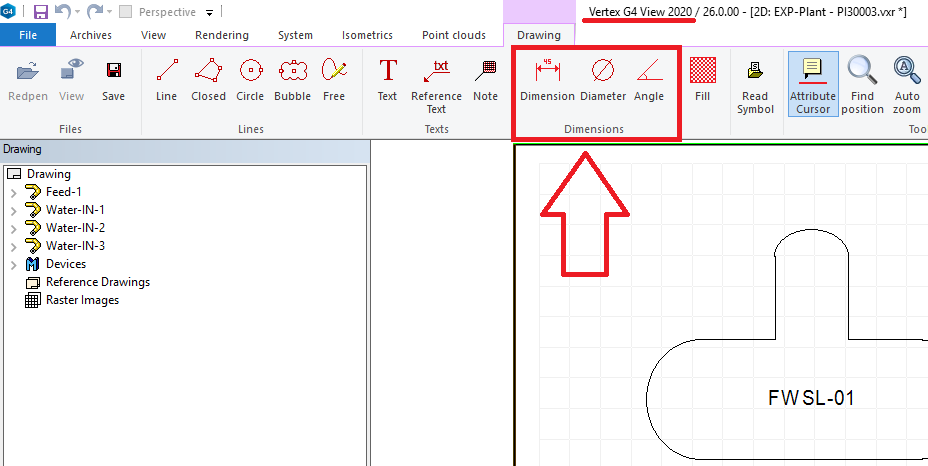Select the Closed polyline tool

tap(208, 80)
